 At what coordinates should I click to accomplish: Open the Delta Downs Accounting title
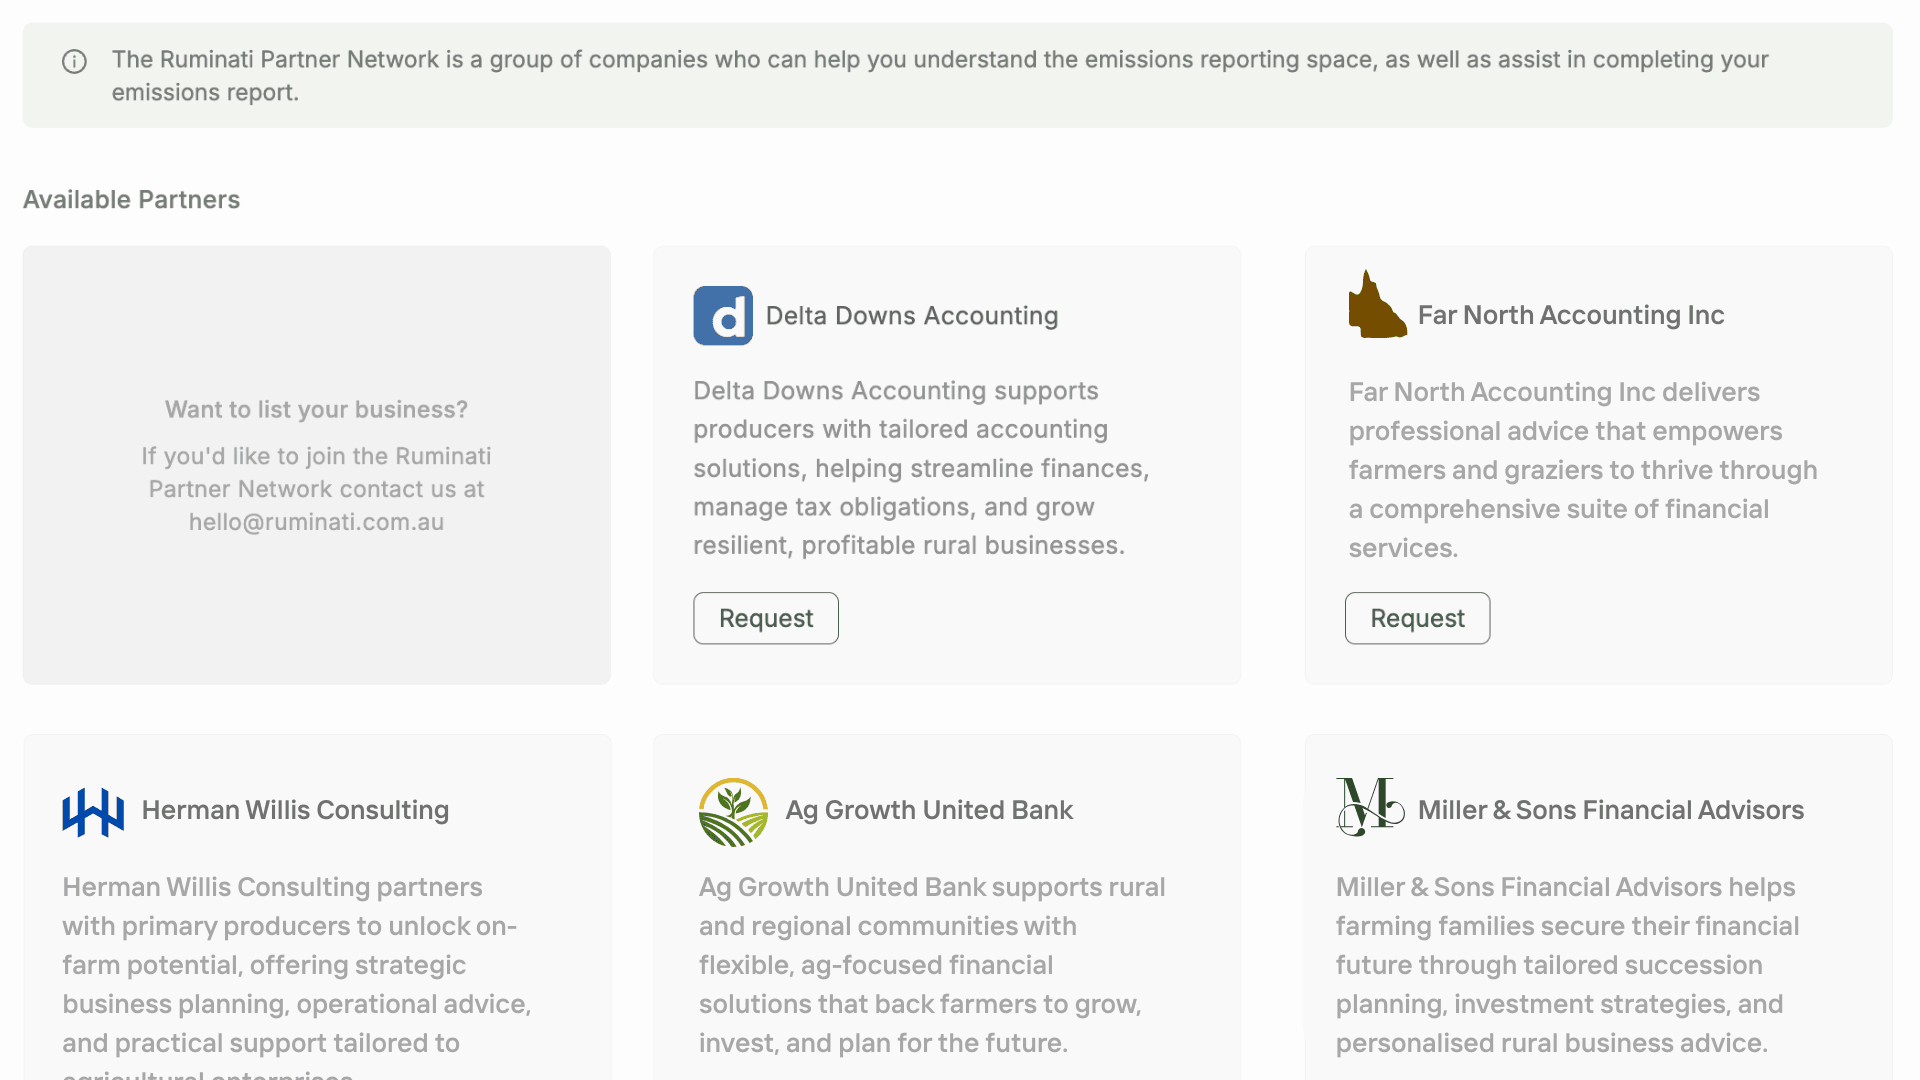(x=911, y=316)
